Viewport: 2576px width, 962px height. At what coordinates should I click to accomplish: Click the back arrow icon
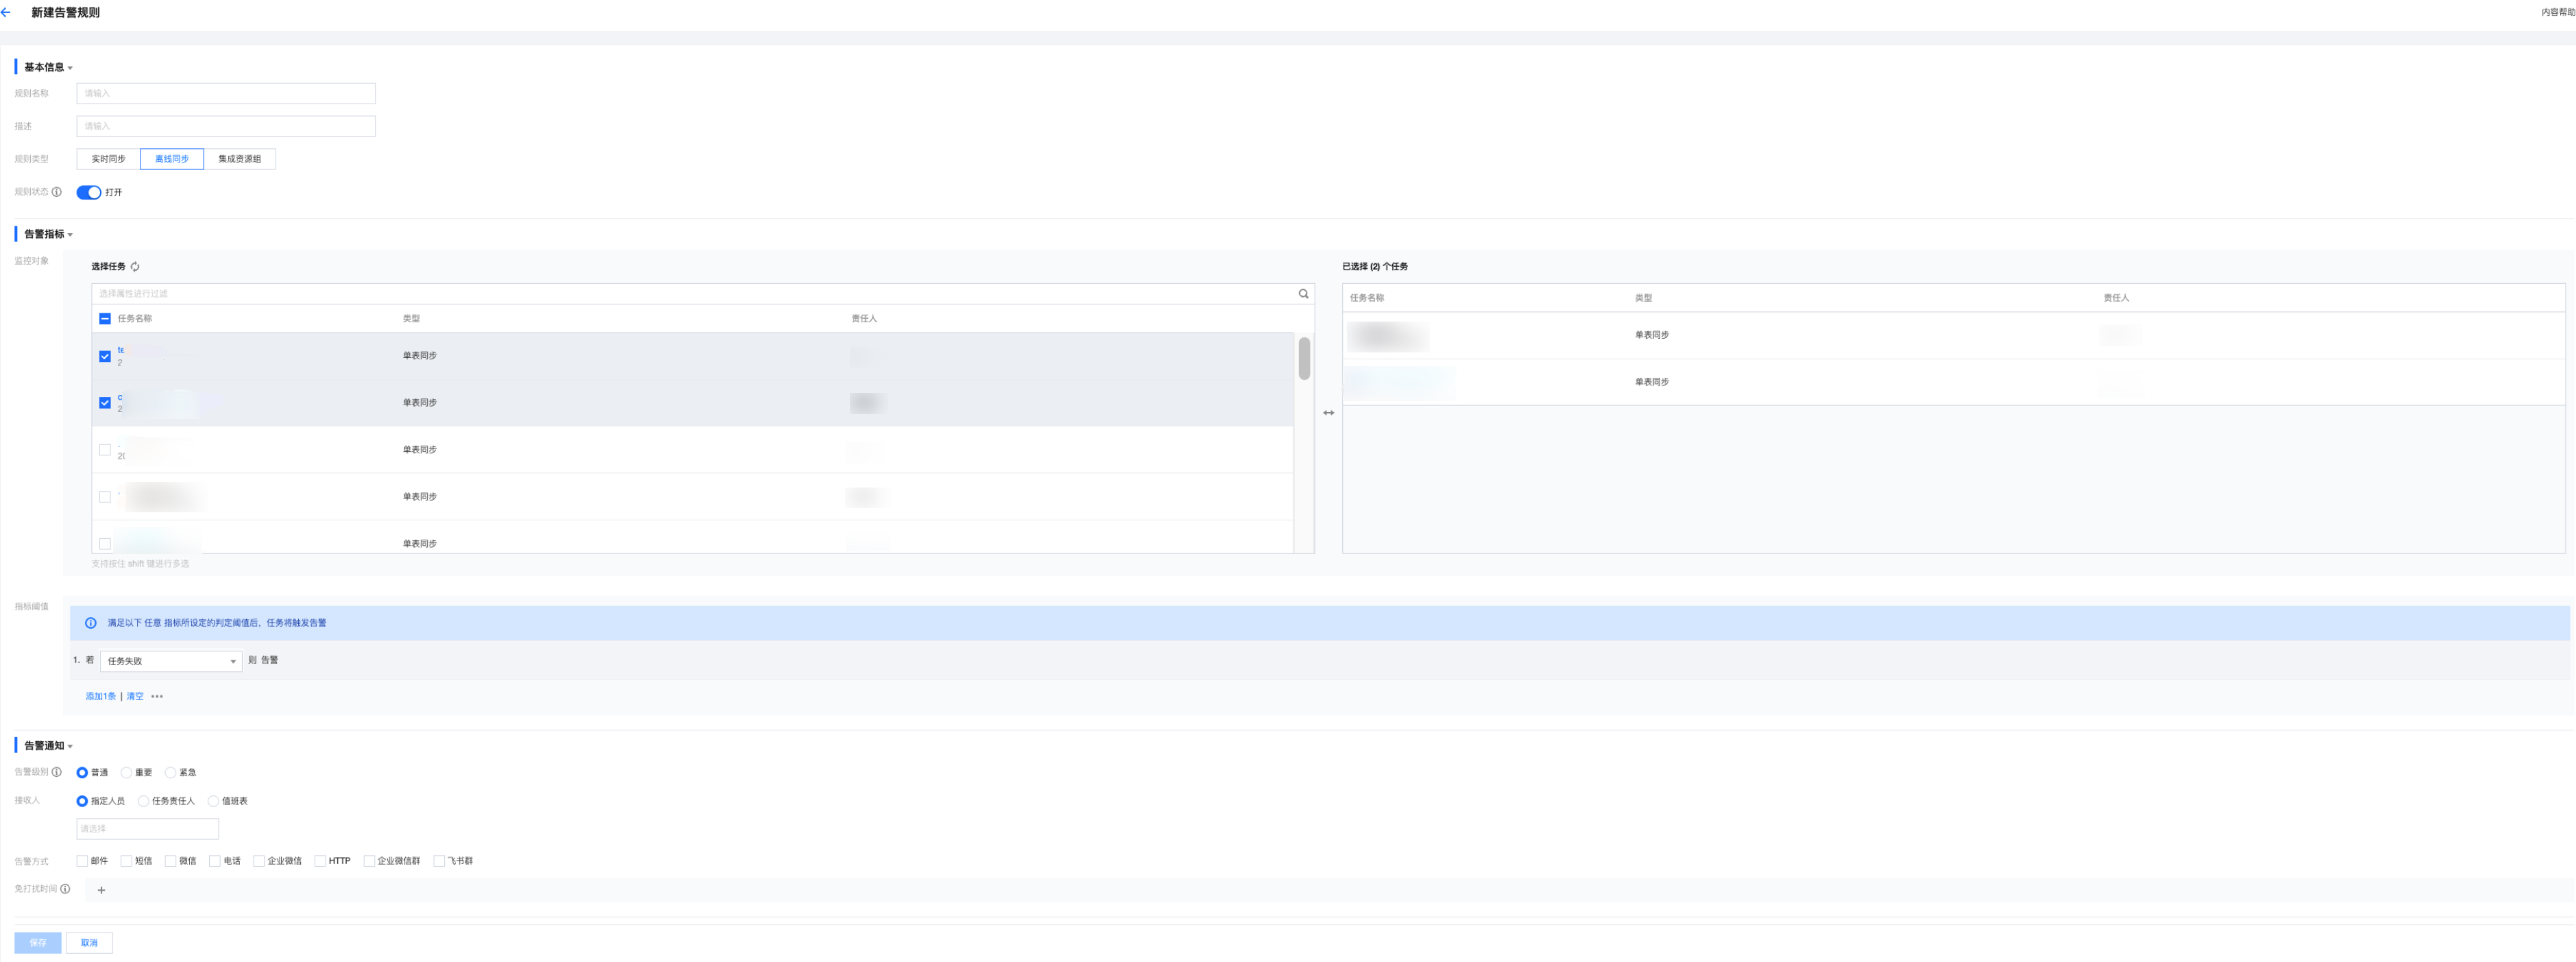(7, 12)
